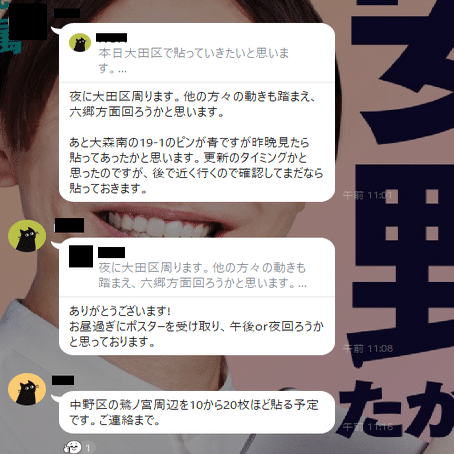
Task: Click the reaction emoji below the 中野区 message
Action: [73, 447]
